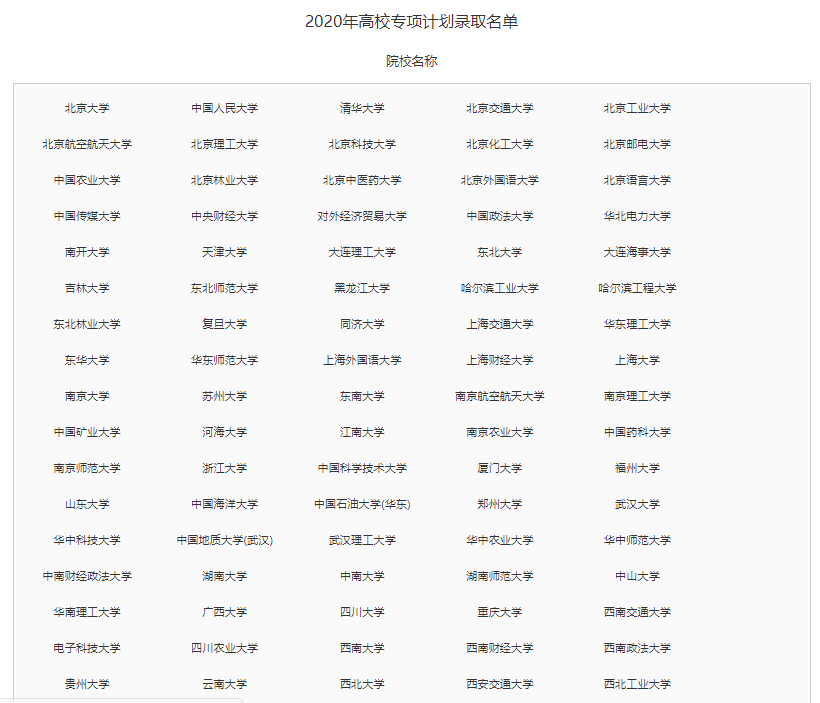Select 武汉大学
The width and height of the screenshot is (820, 703).
click(x=637, y=504)
